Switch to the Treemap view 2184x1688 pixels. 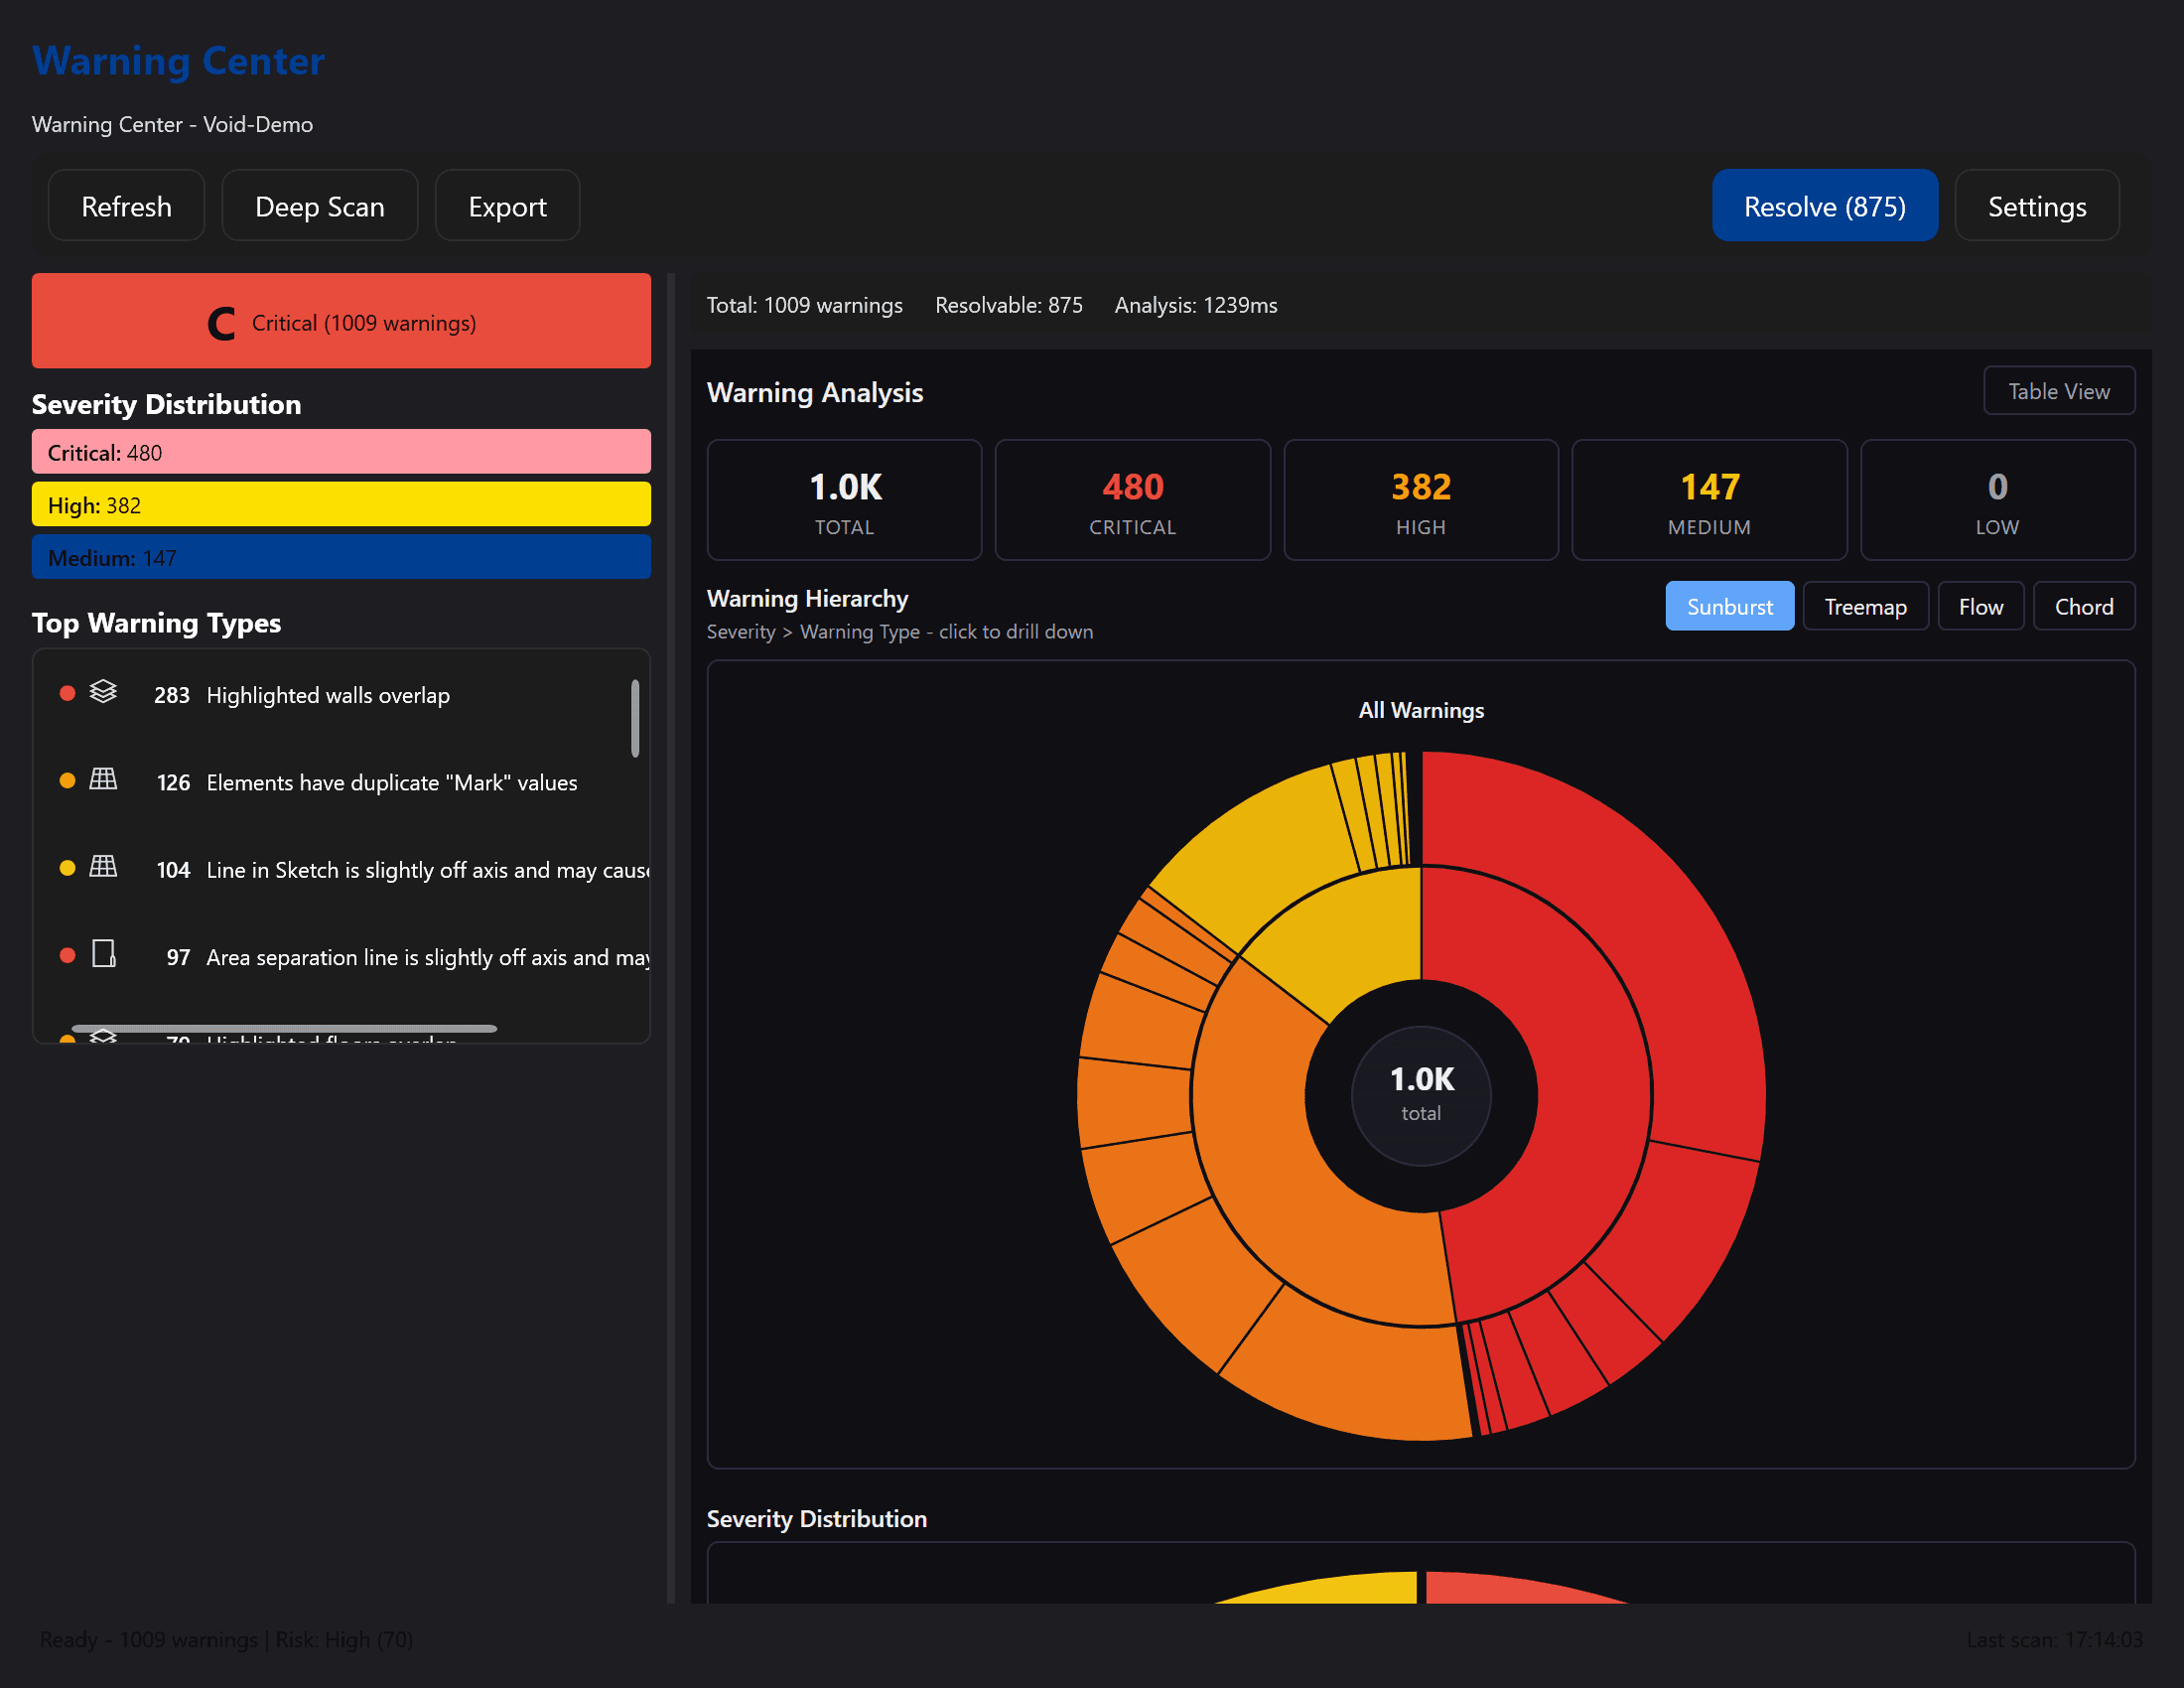pyautogui.click(x=1866, y=606)
